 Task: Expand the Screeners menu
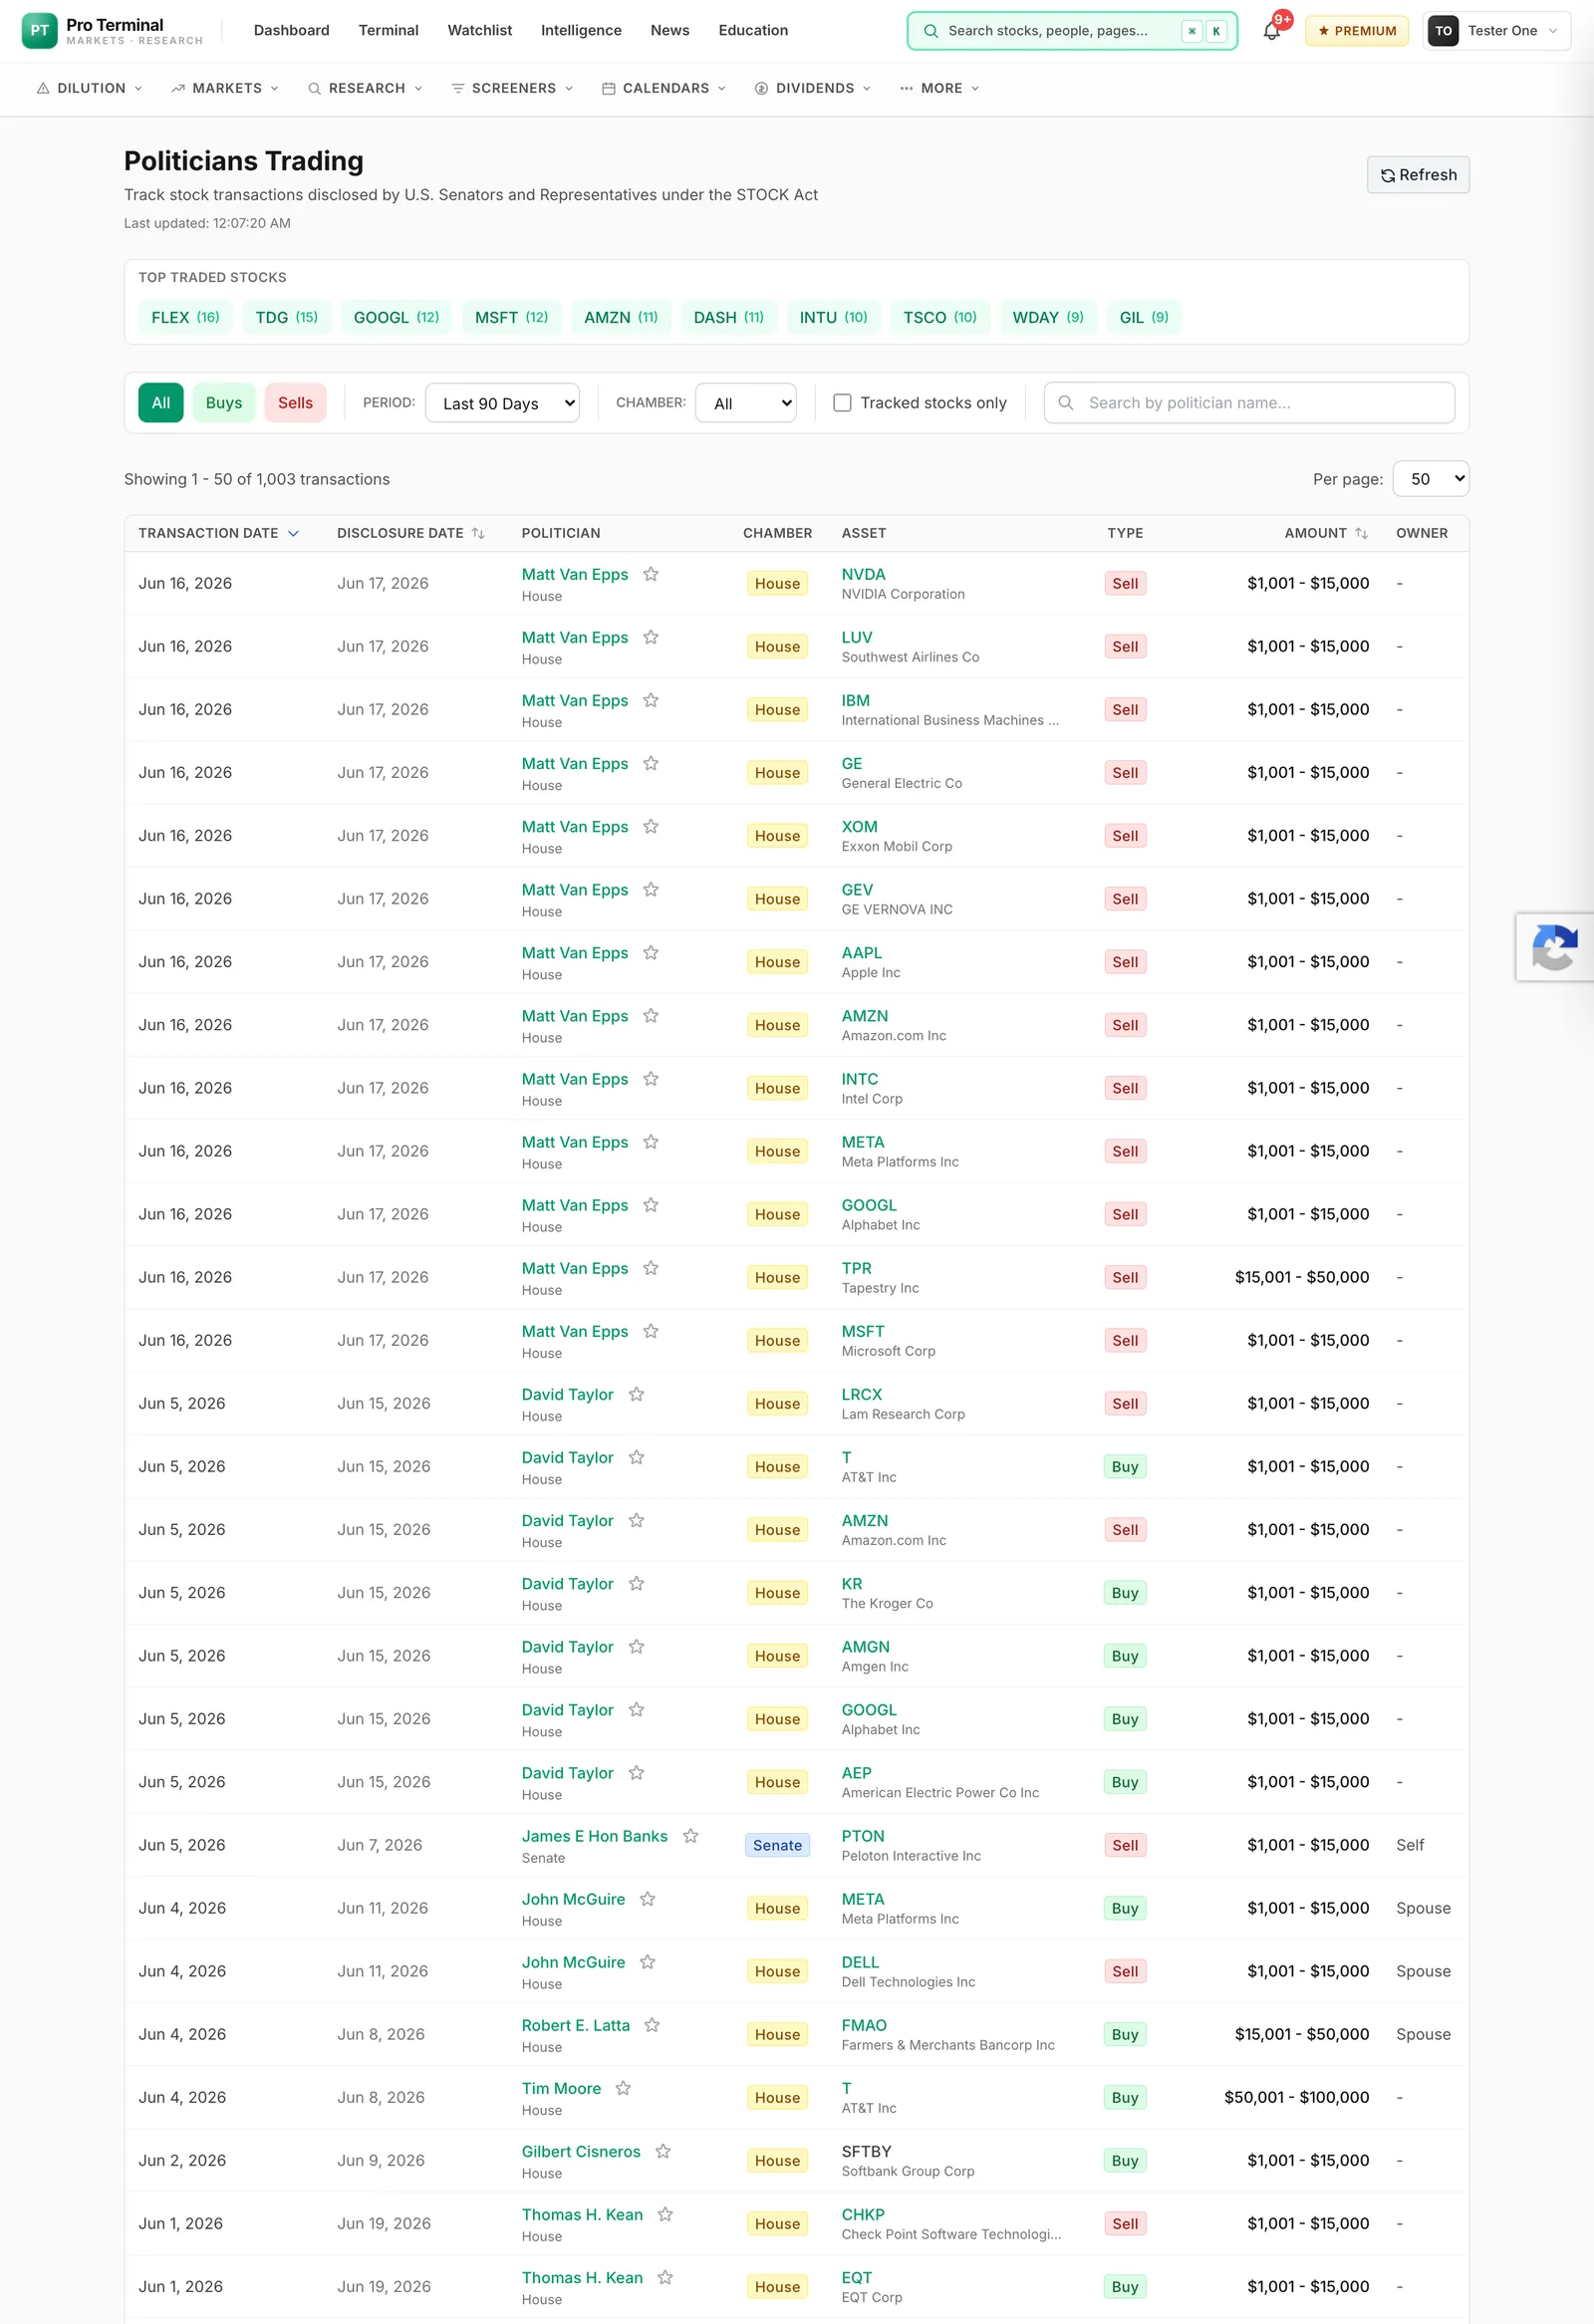click(512, 88)
